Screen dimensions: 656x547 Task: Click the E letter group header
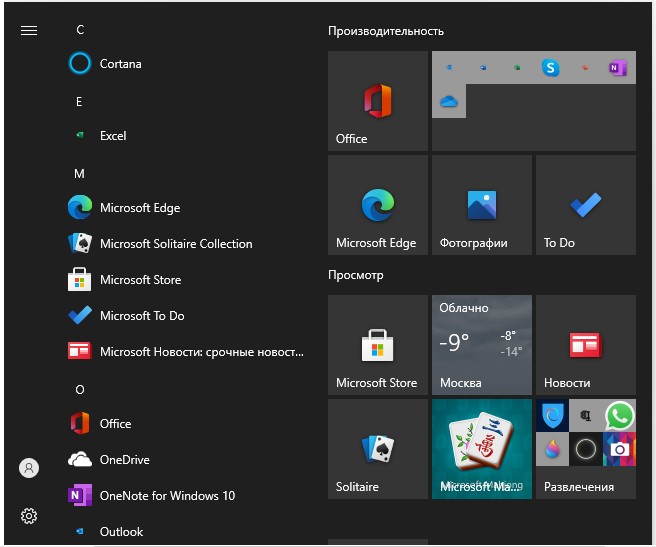pos(79,102)
